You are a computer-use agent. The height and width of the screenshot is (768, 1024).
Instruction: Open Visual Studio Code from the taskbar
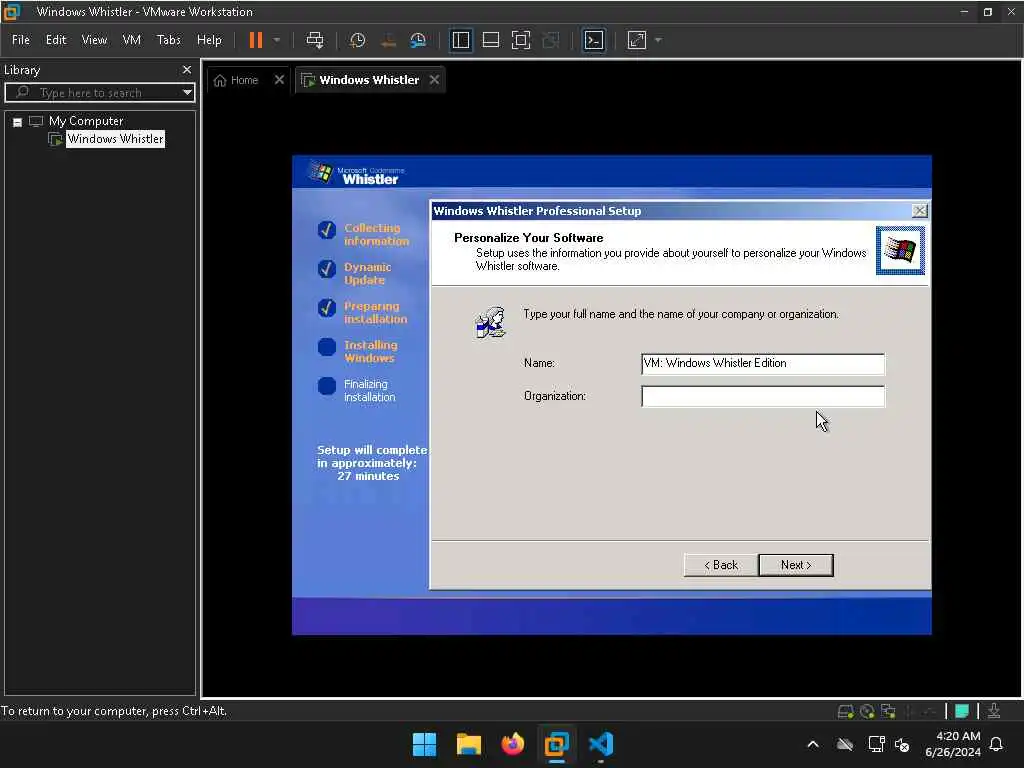(601, 744)
